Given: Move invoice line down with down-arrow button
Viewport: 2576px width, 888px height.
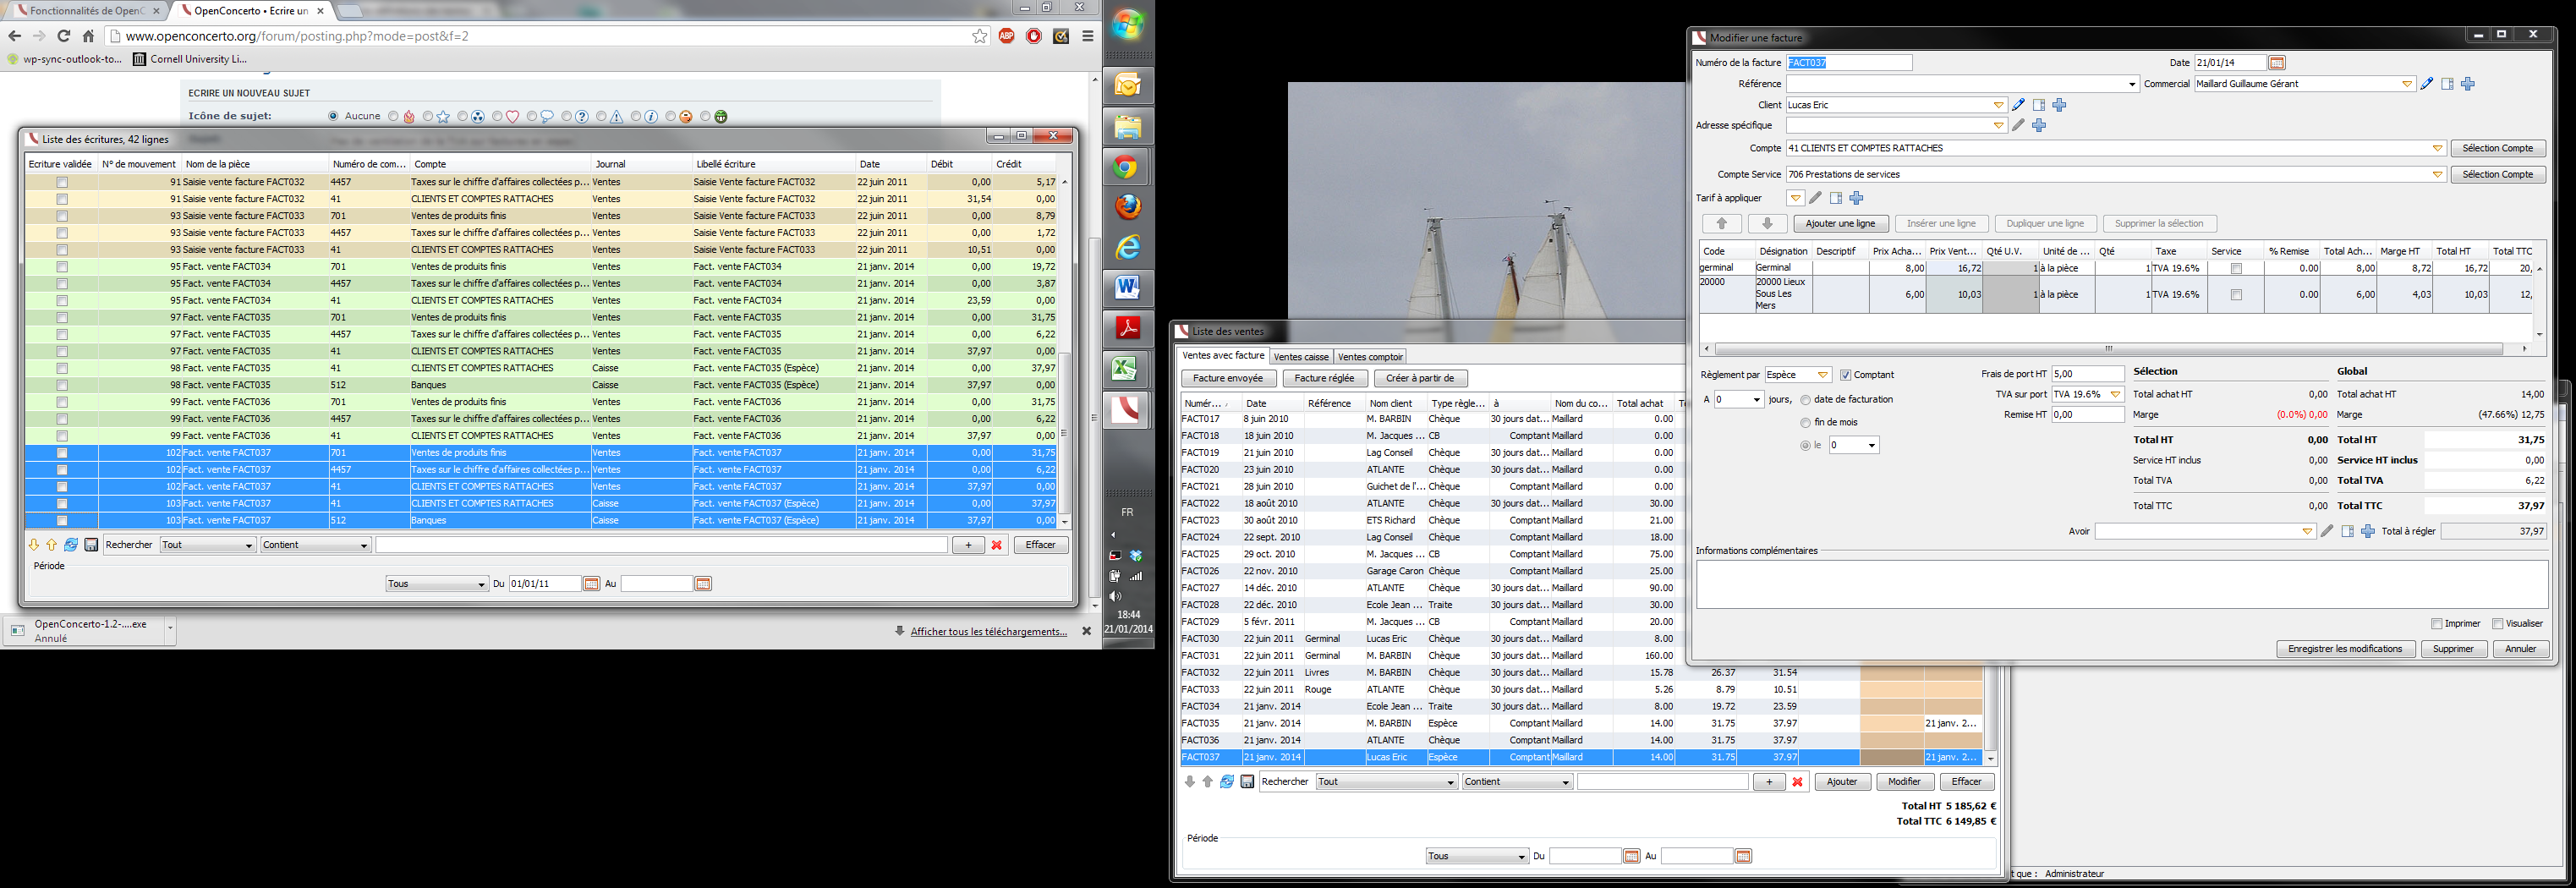Looking at the screenshot, I should 1767,224.
